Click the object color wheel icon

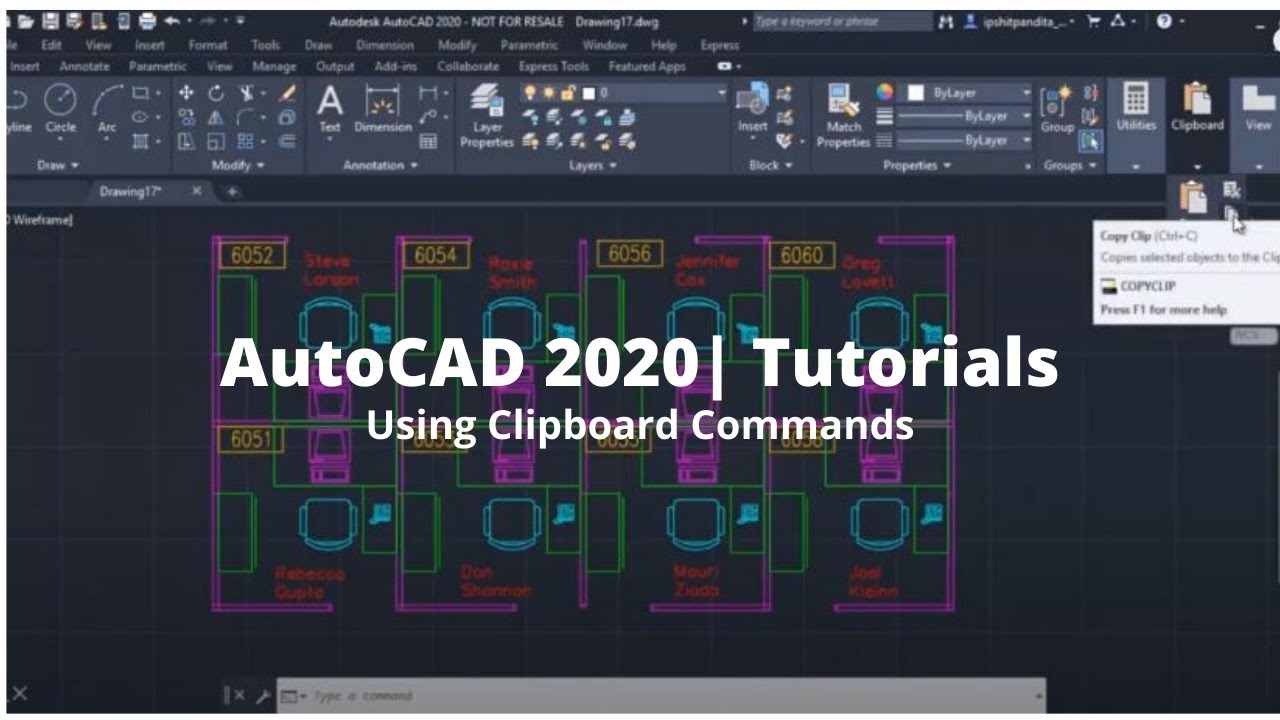884,92
